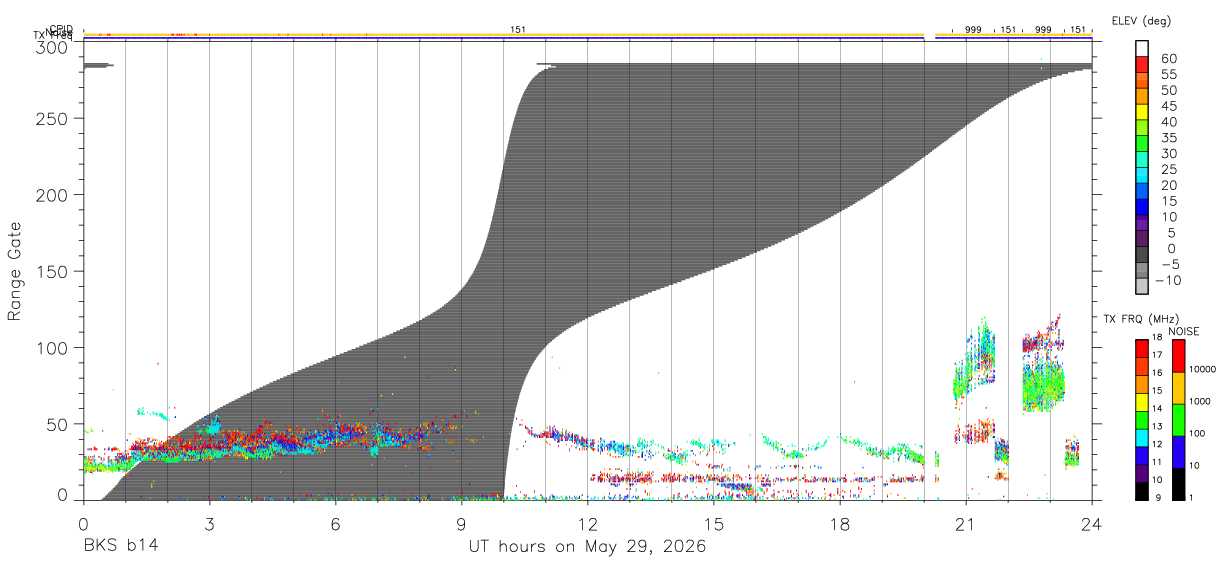Pick the black TX FRQ swatch between 9 and 10

tap(1141, 490)
